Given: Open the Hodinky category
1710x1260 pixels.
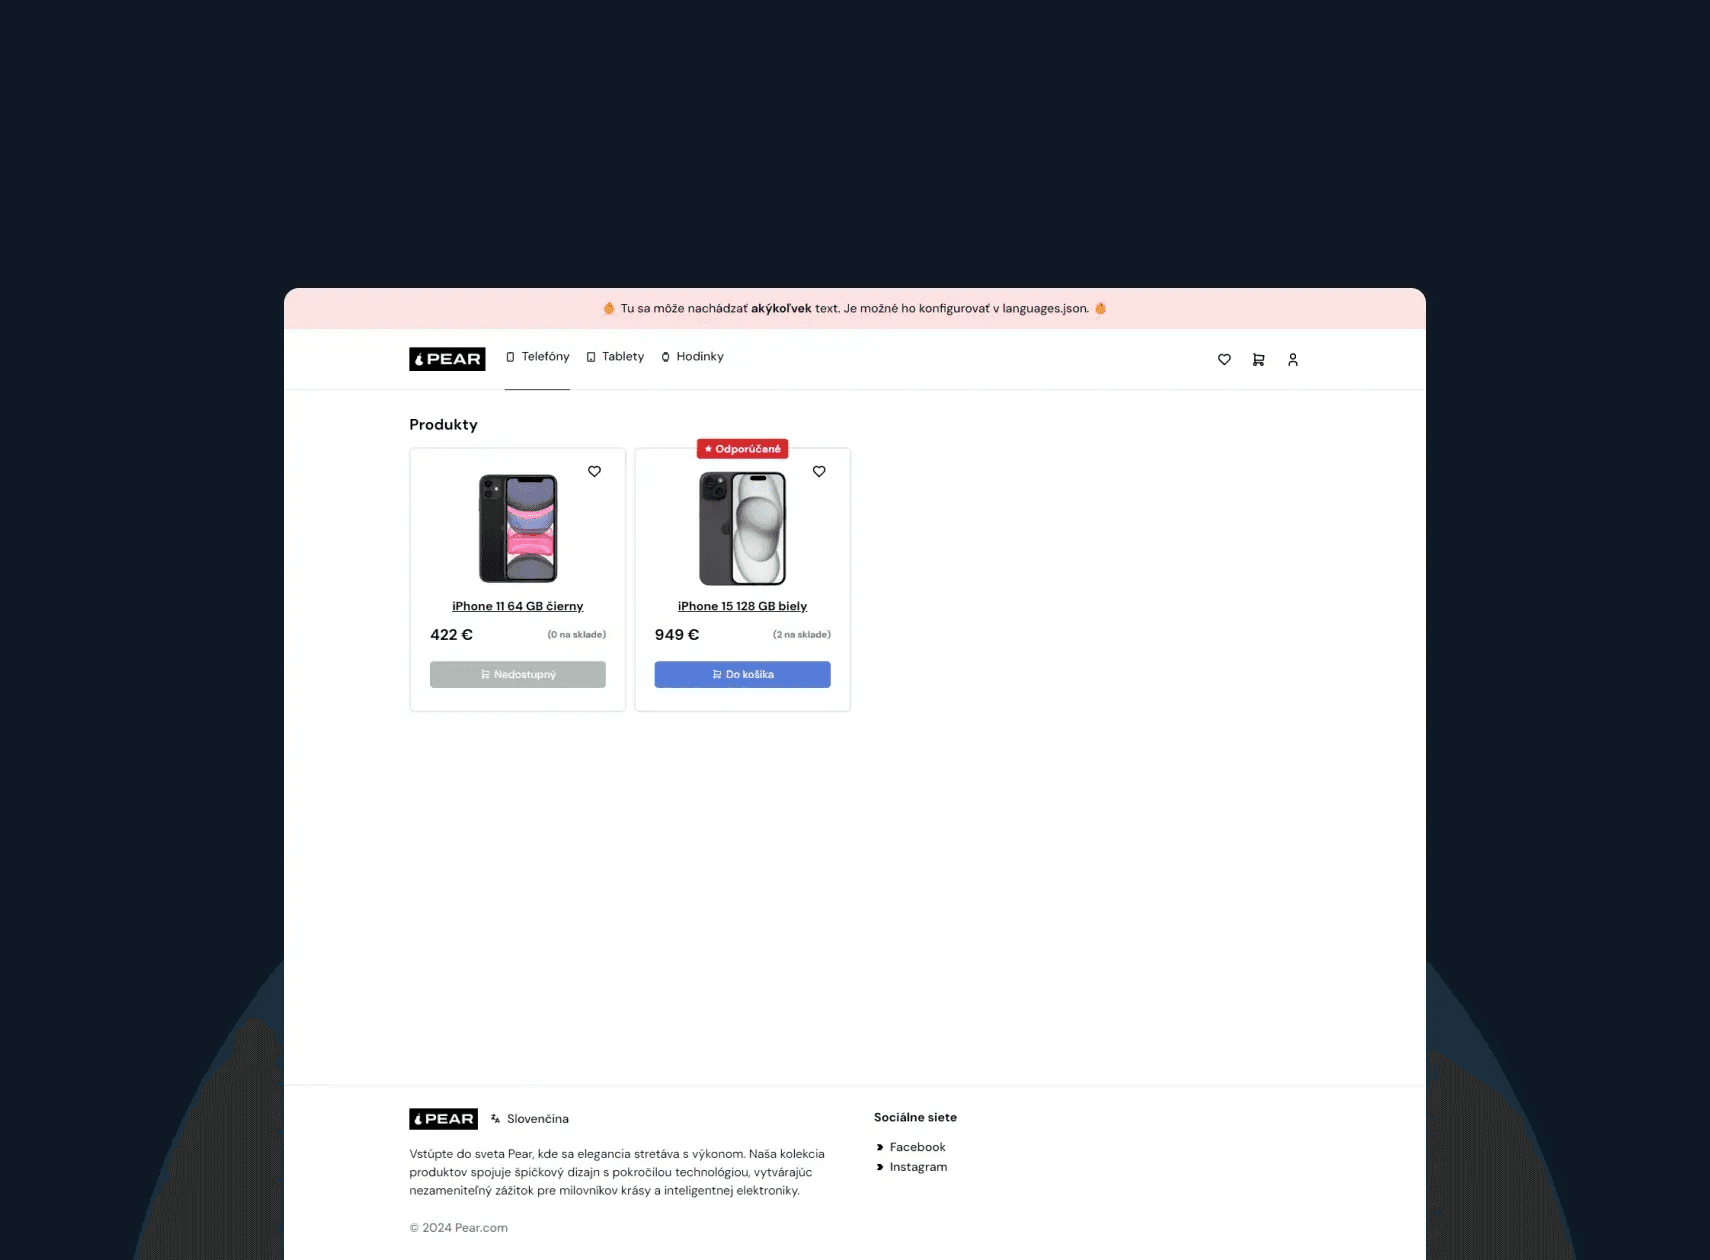Looking at the screenshot, I should pyautogui.click(x=692, y=357).
